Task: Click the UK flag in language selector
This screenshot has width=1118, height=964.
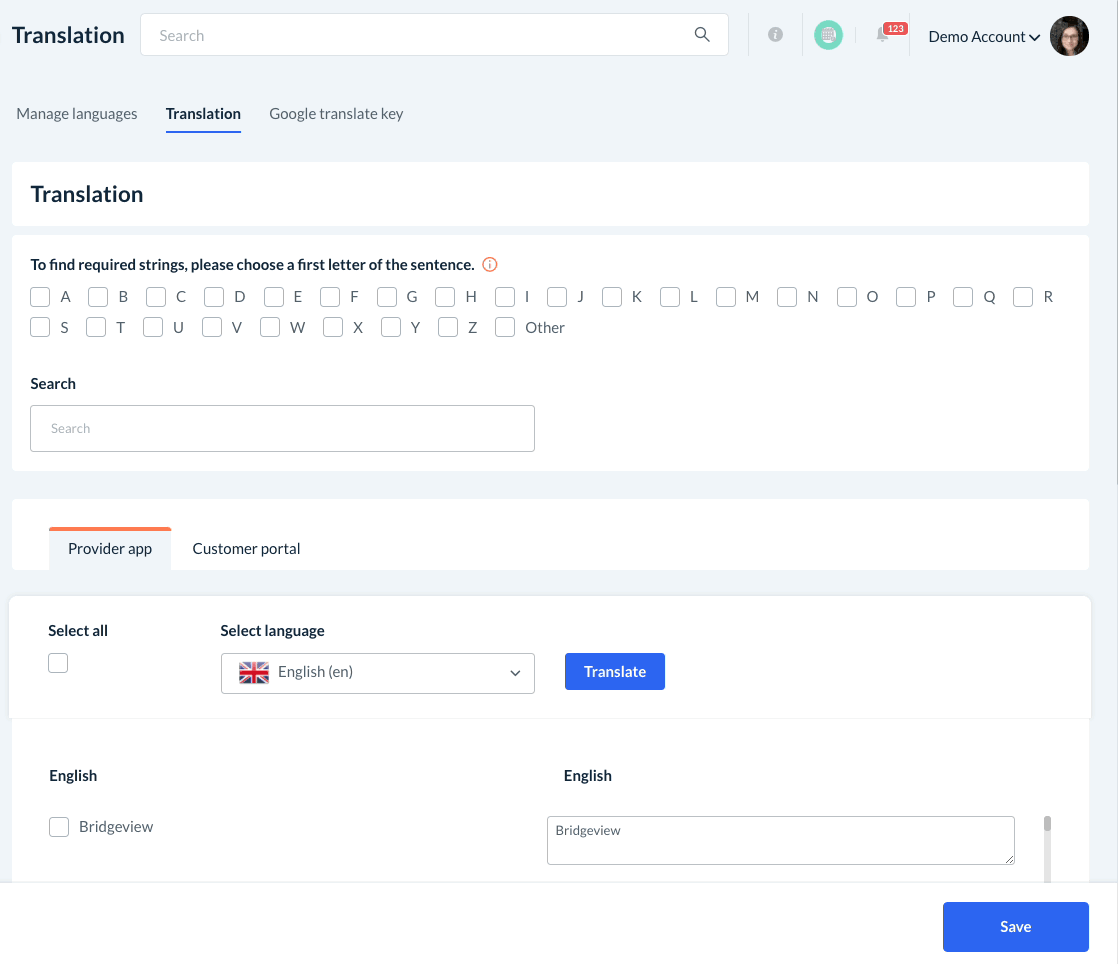Action: [254, 673]
